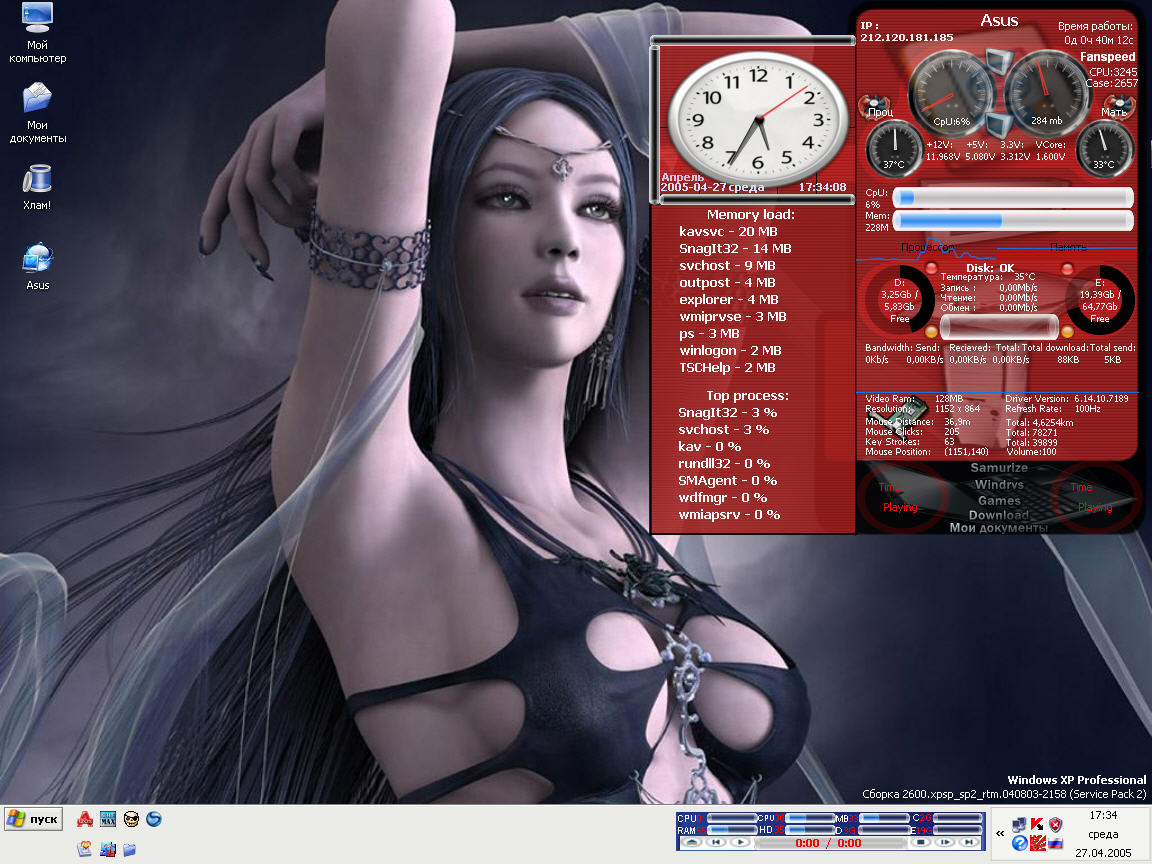Click the 37°C processor temperature gauge
1152x864 pixels.
click(894, 148)
